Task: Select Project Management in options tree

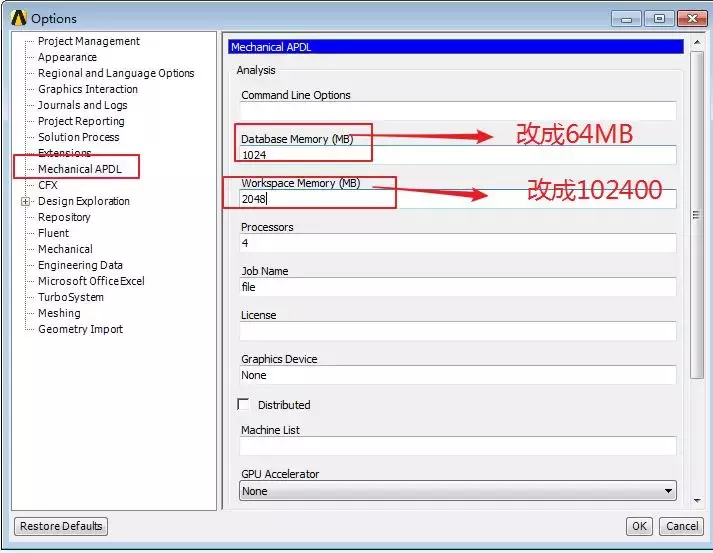Action: (89, 41)
